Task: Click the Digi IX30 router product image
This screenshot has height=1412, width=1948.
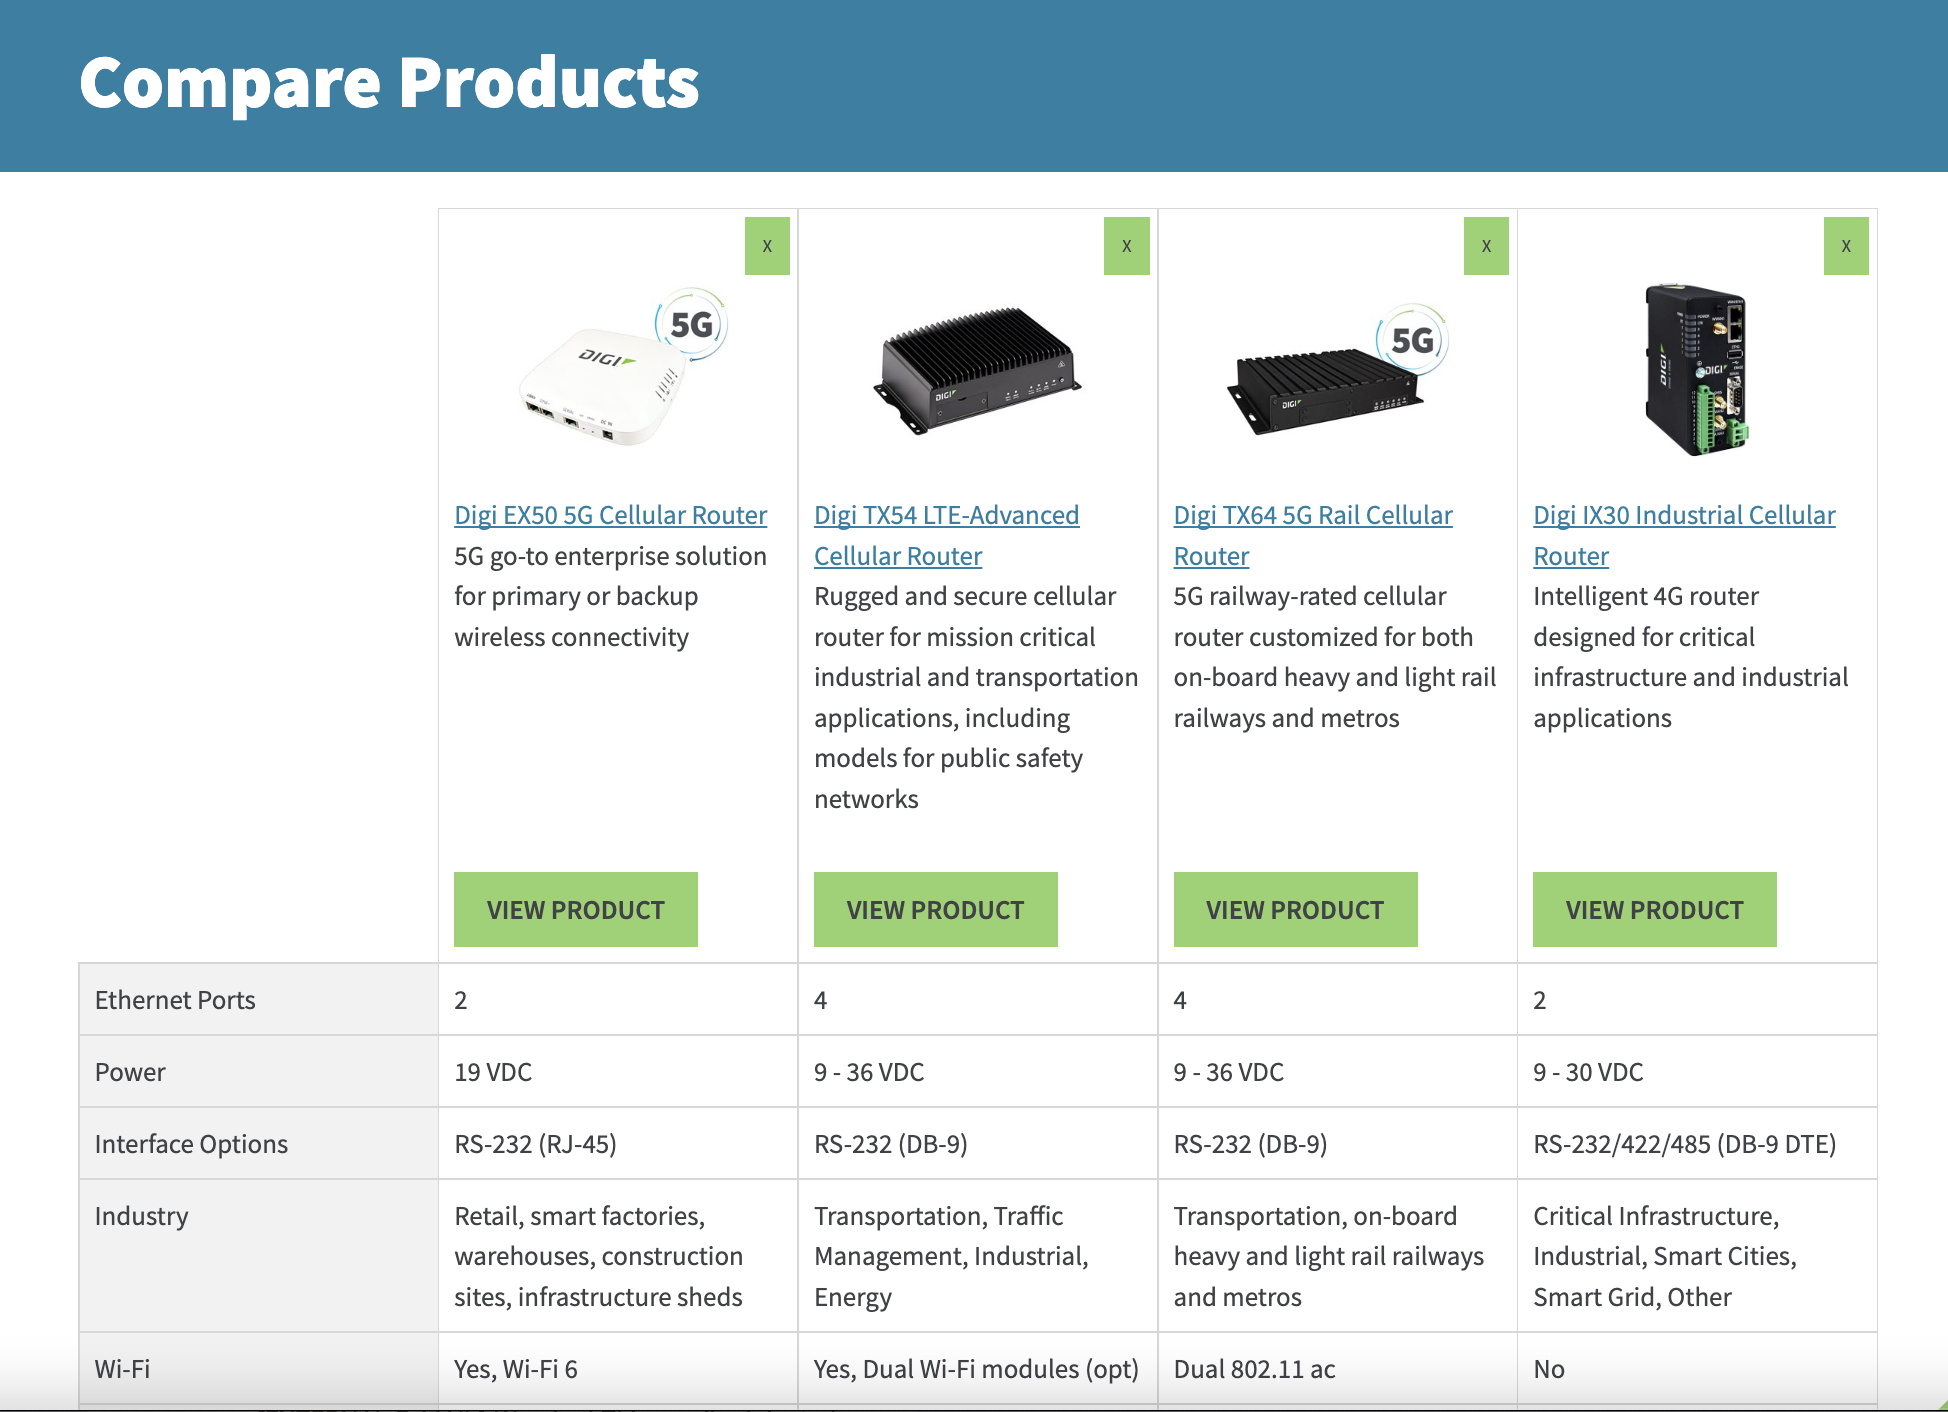Action: pyautogui.click(x=1697, y=370)
